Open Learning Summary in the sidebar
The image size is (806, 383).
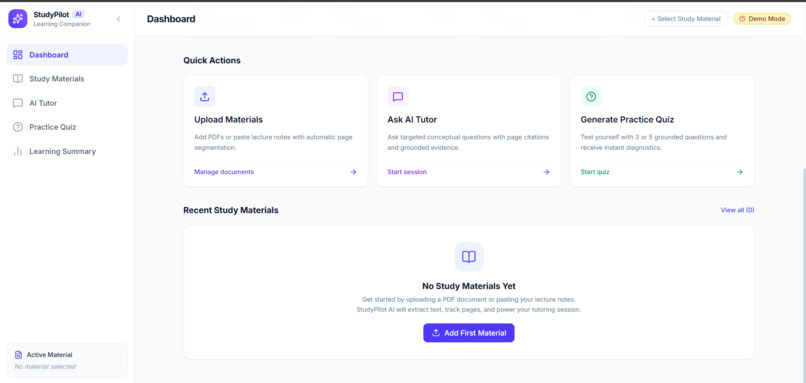[x=67, y=151]
